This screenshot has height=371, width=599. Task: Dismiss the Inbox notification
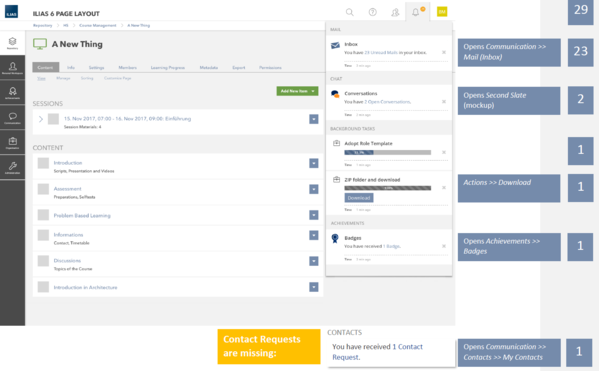(444, 52)
